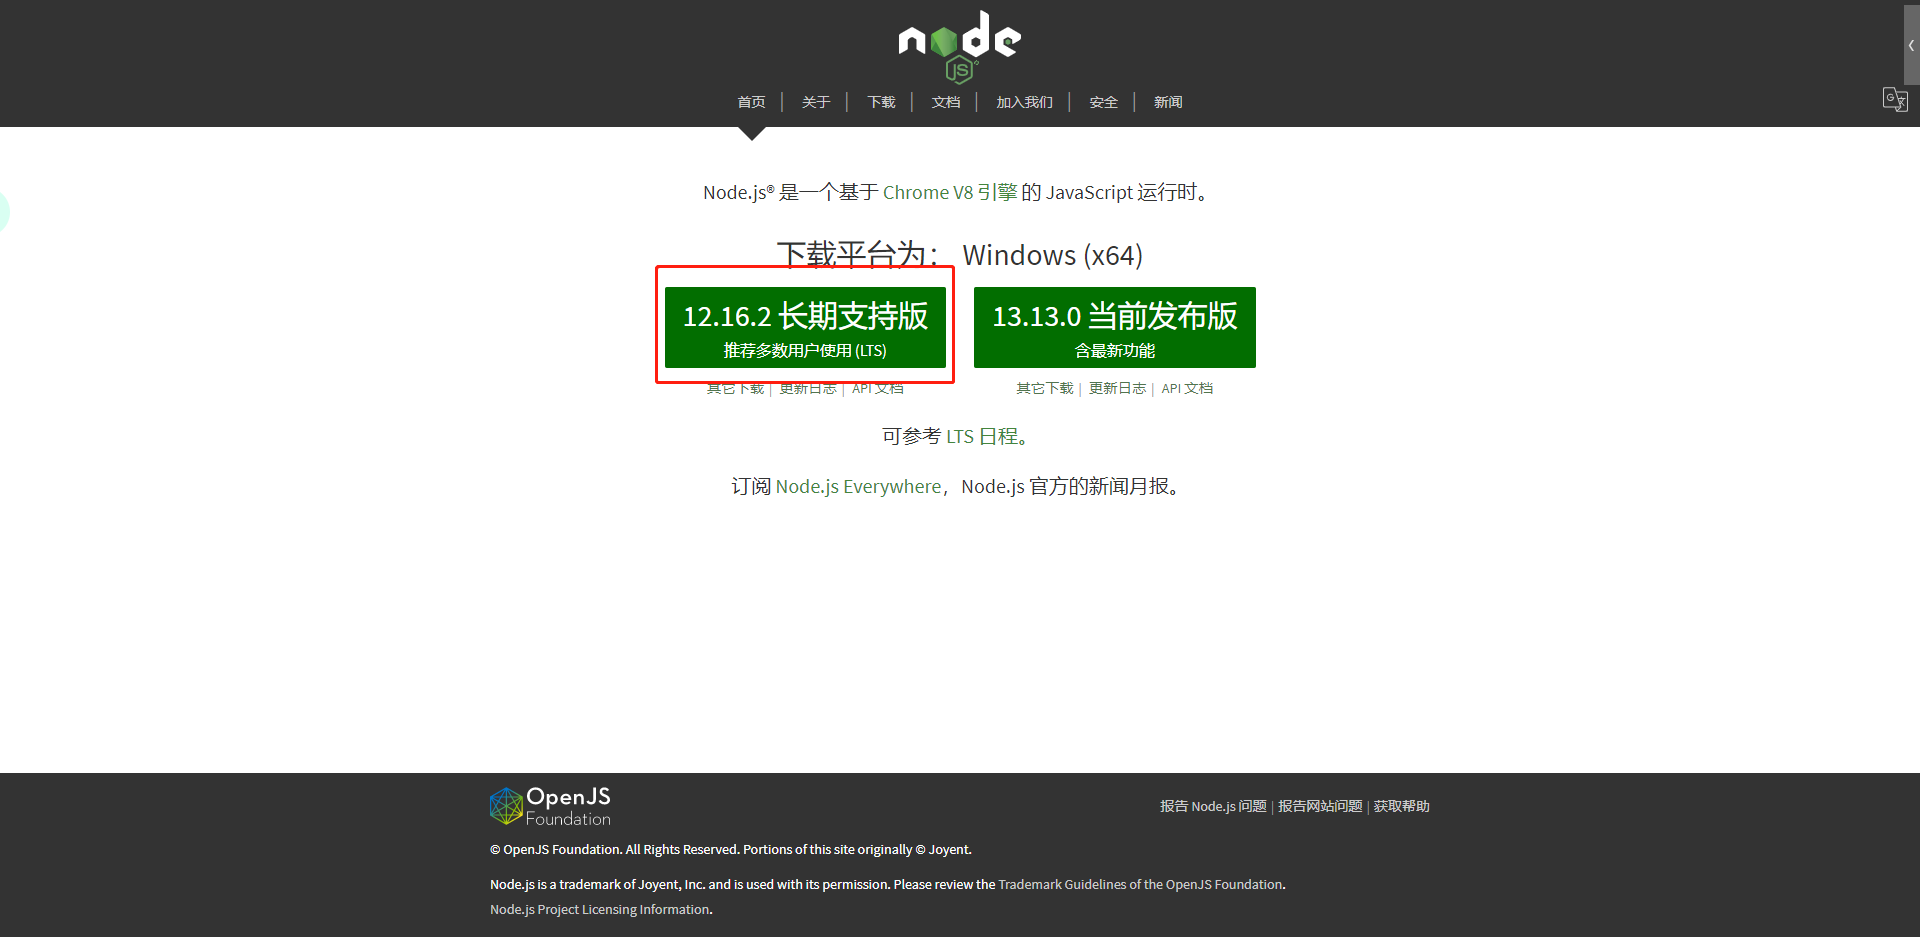Open 更新日志 under 13.13.0 button
This screenshot has width=1920, height=937.
tap(1117, 388)
